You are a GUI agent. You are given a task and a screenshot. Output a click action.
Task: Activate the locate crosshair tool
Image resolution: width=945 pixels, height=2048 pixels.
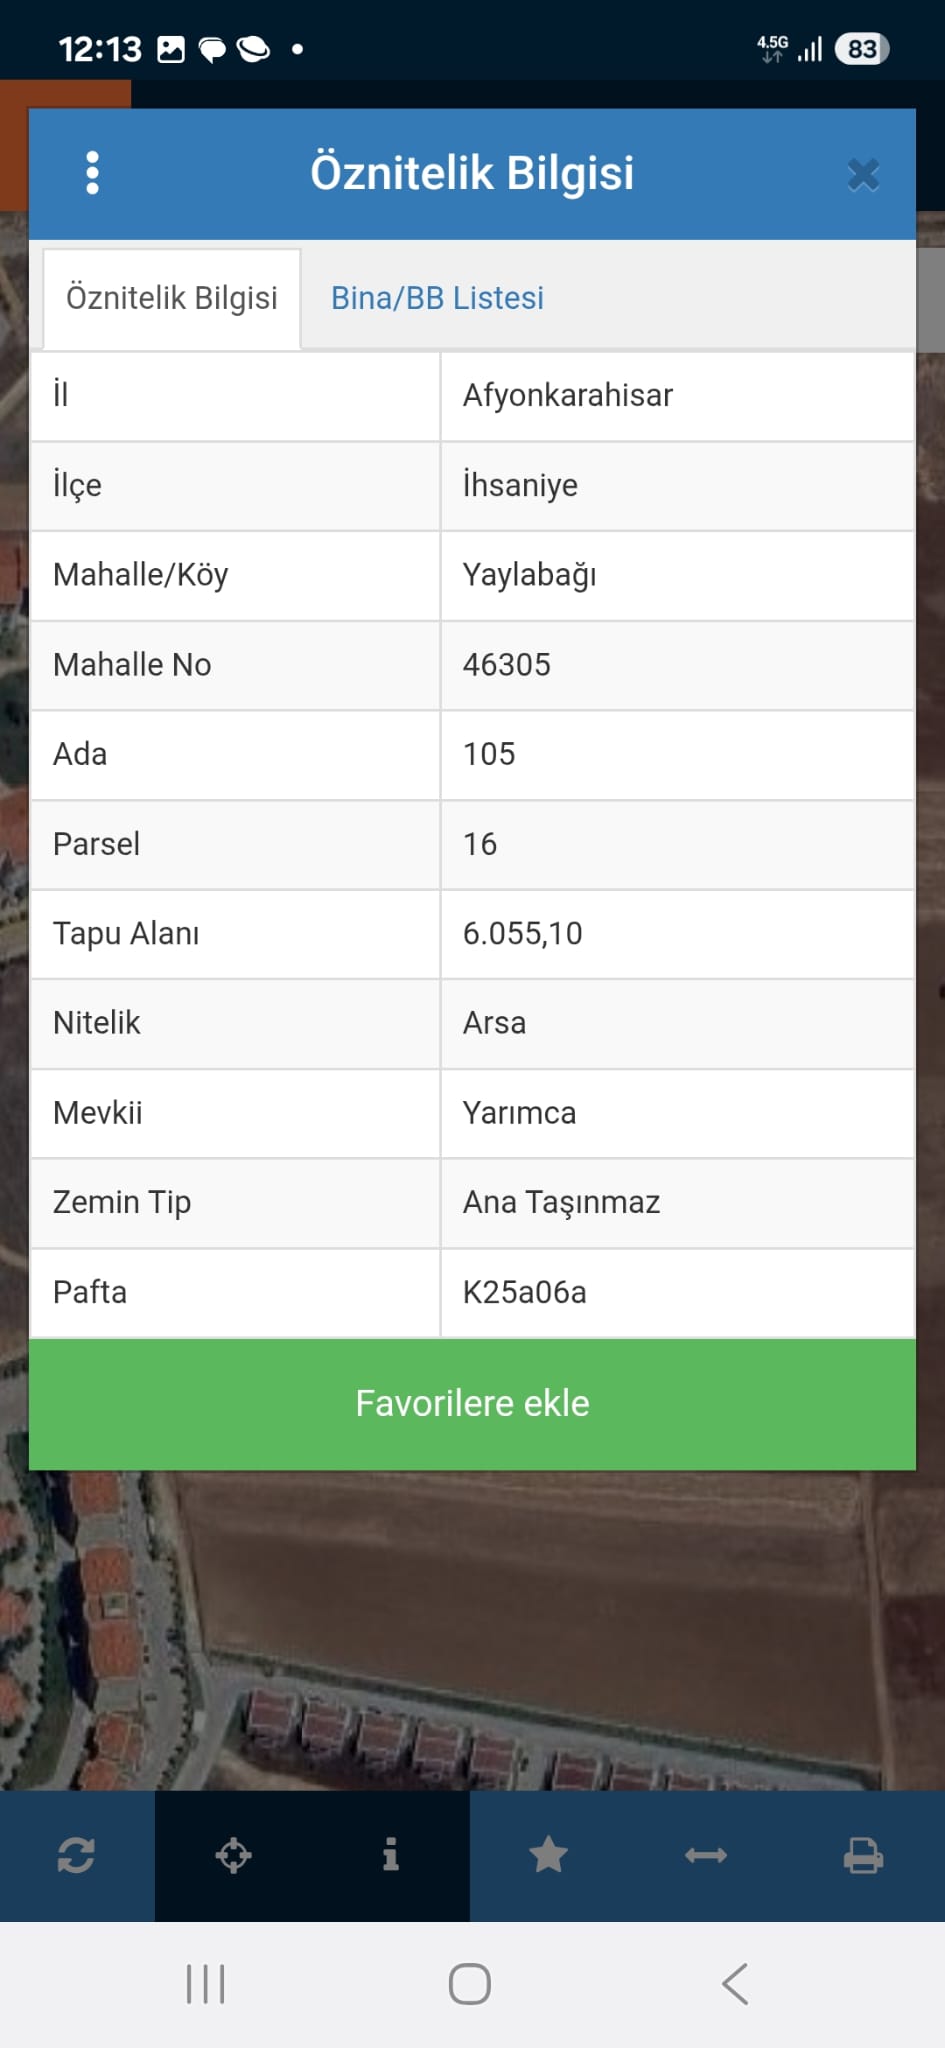click(x=233, y=1856)
